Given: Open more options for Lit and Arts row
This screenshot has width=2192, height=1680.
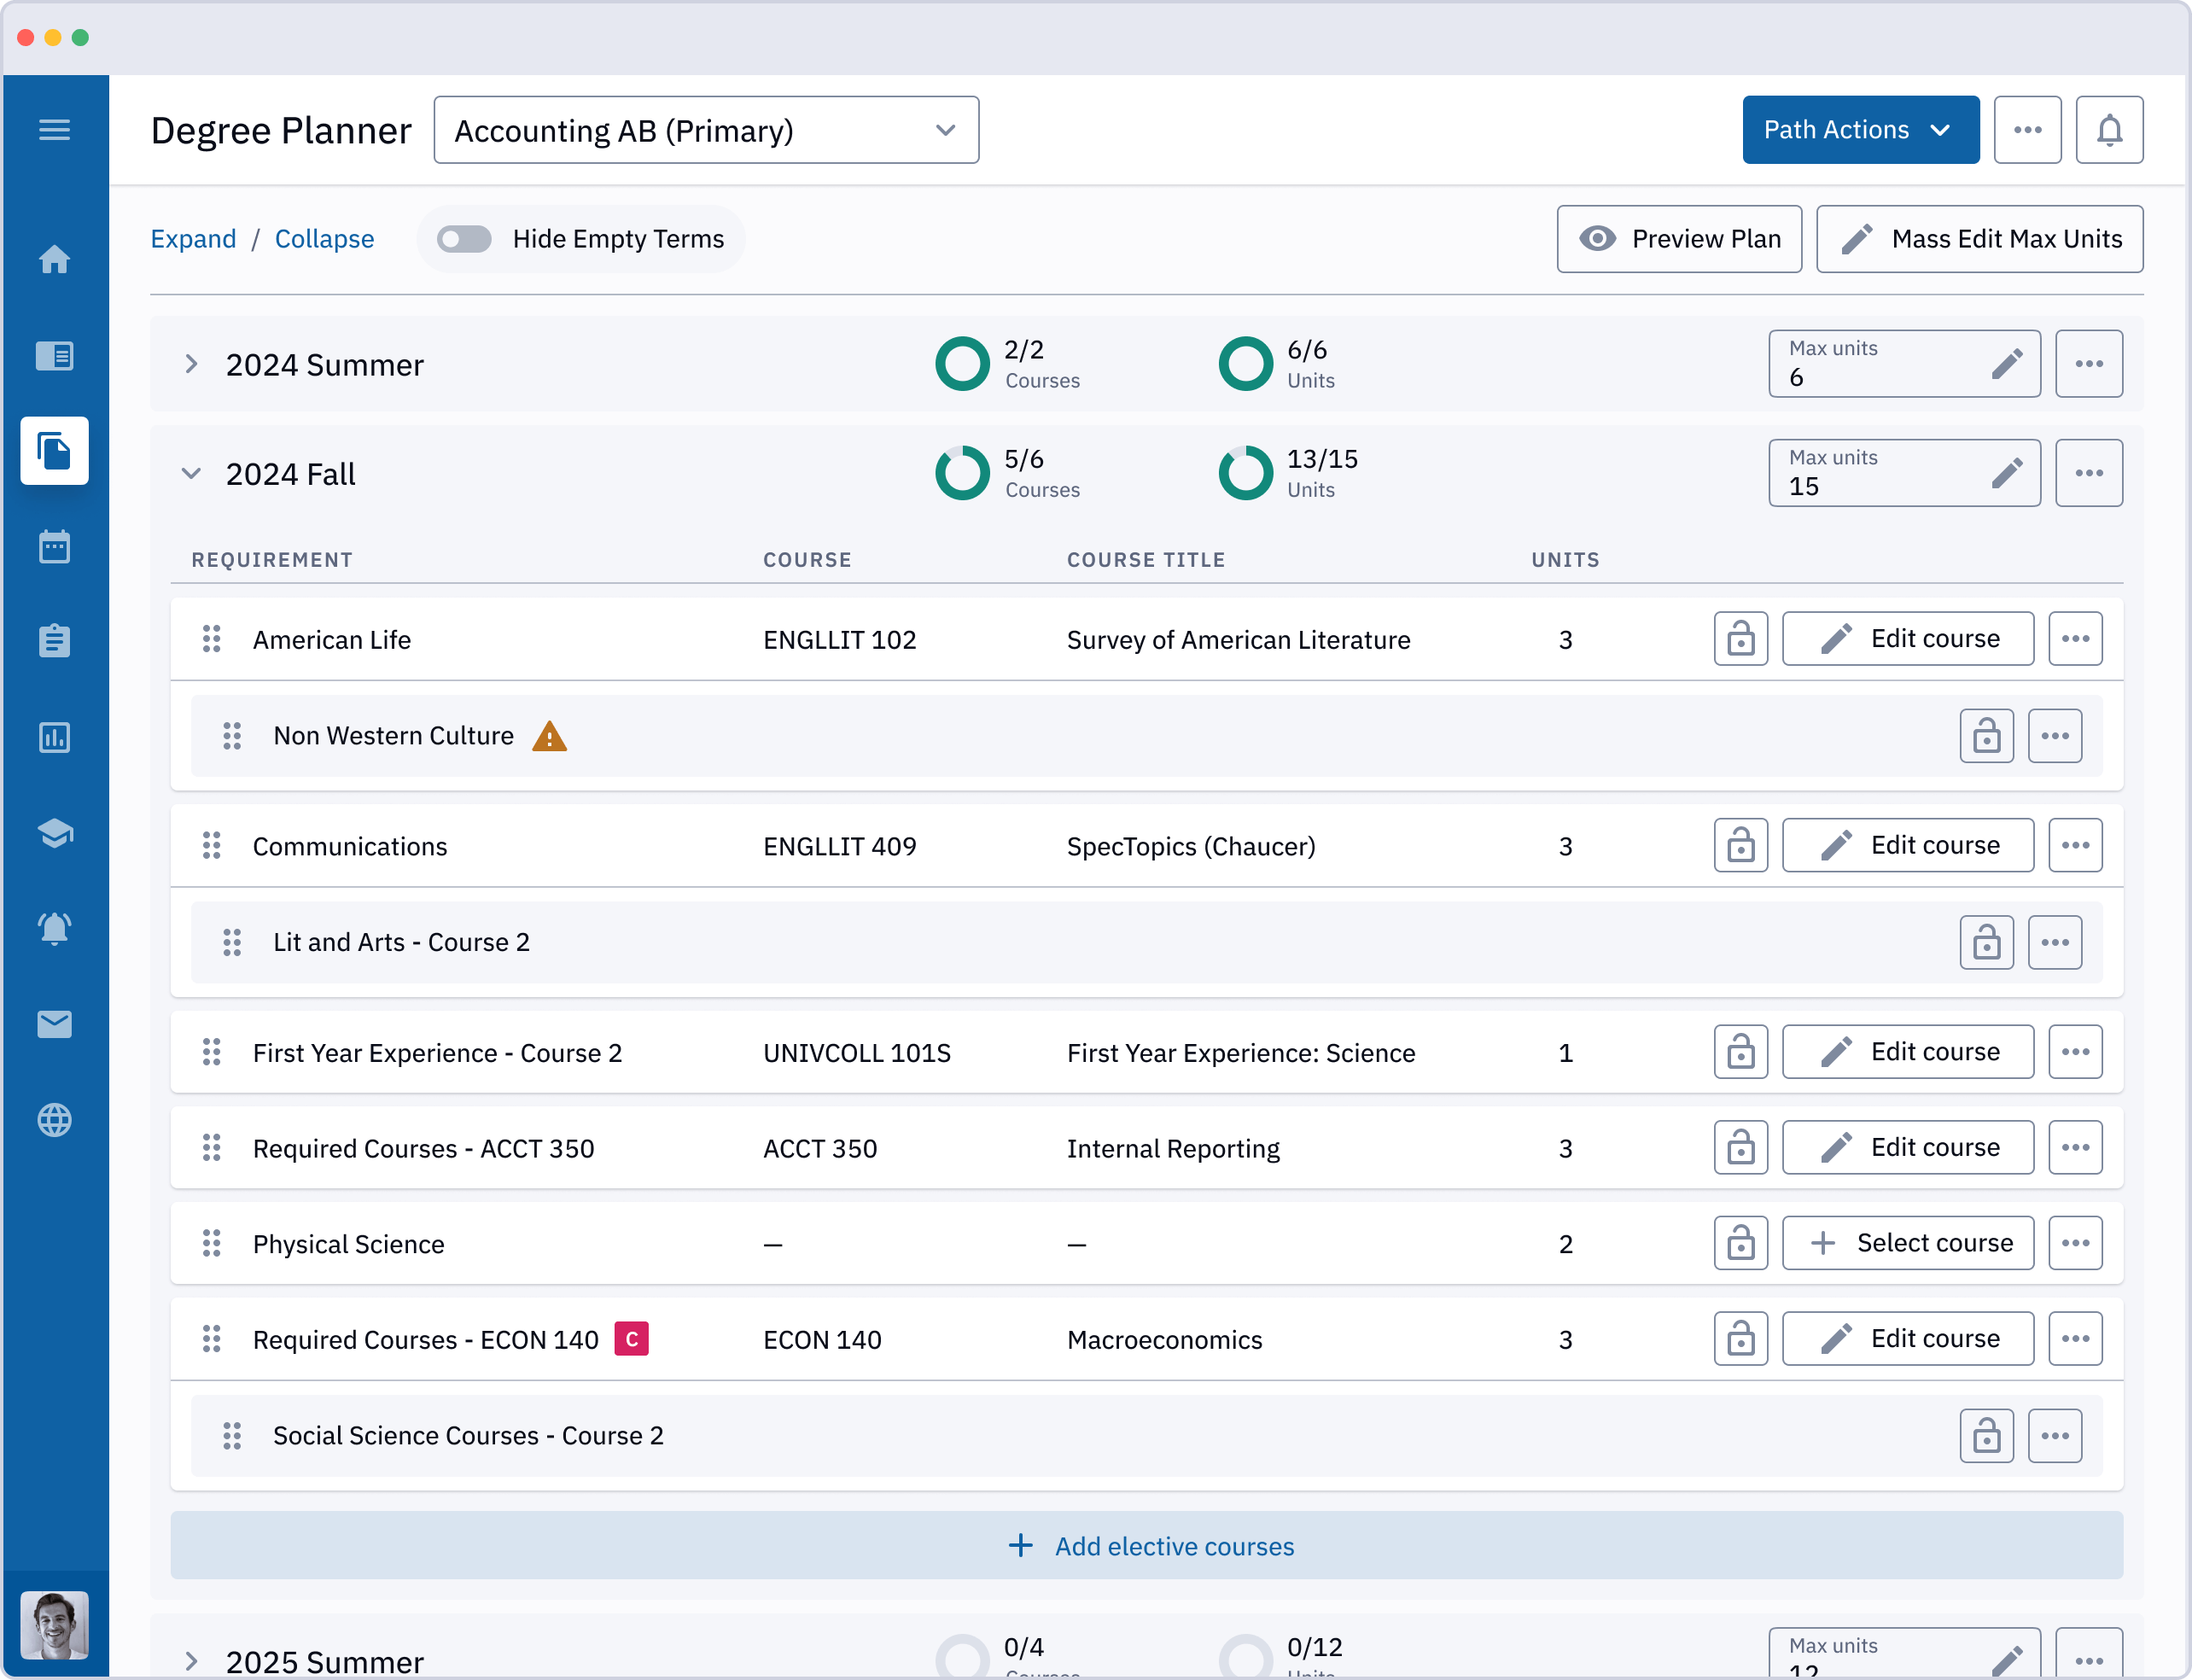Looking at the screenshot, I should (2055, 943).
